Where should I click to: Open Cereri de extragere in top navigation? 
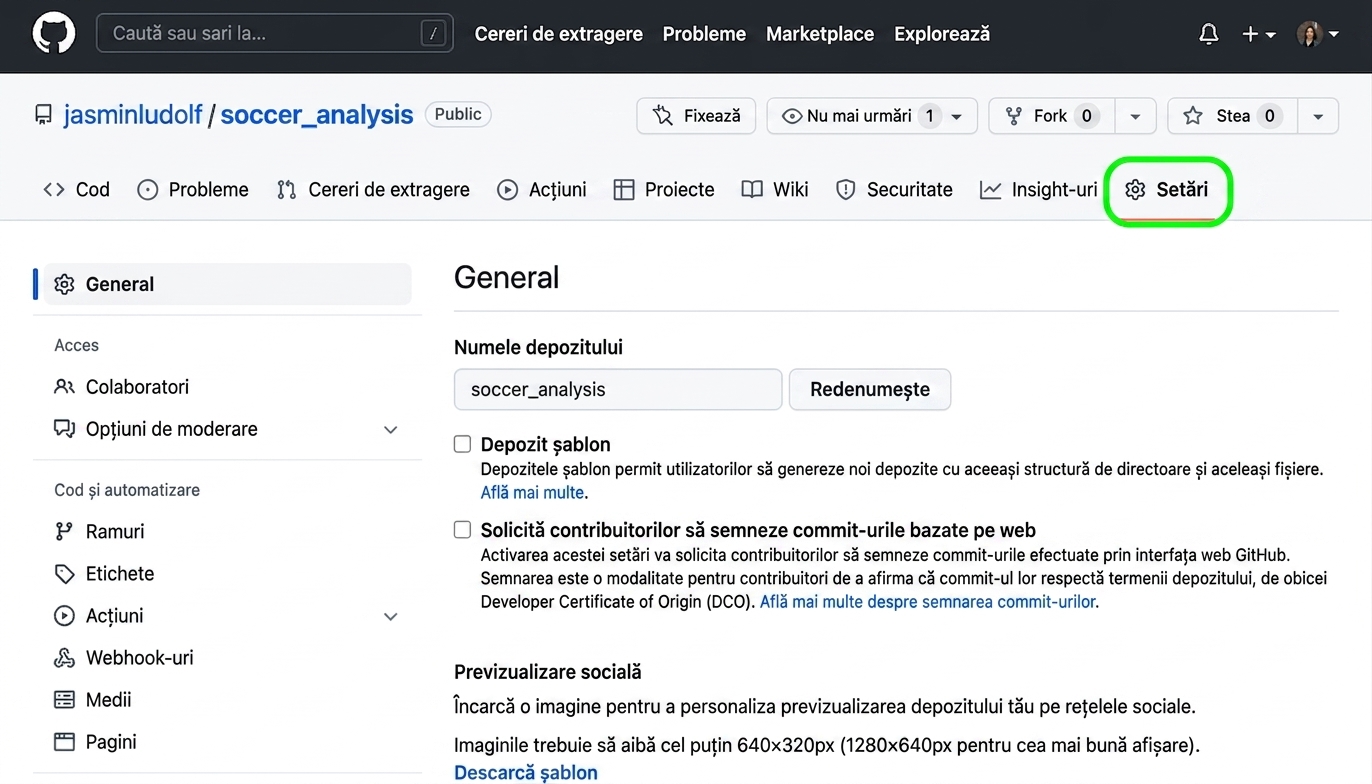tap(559, 34)
